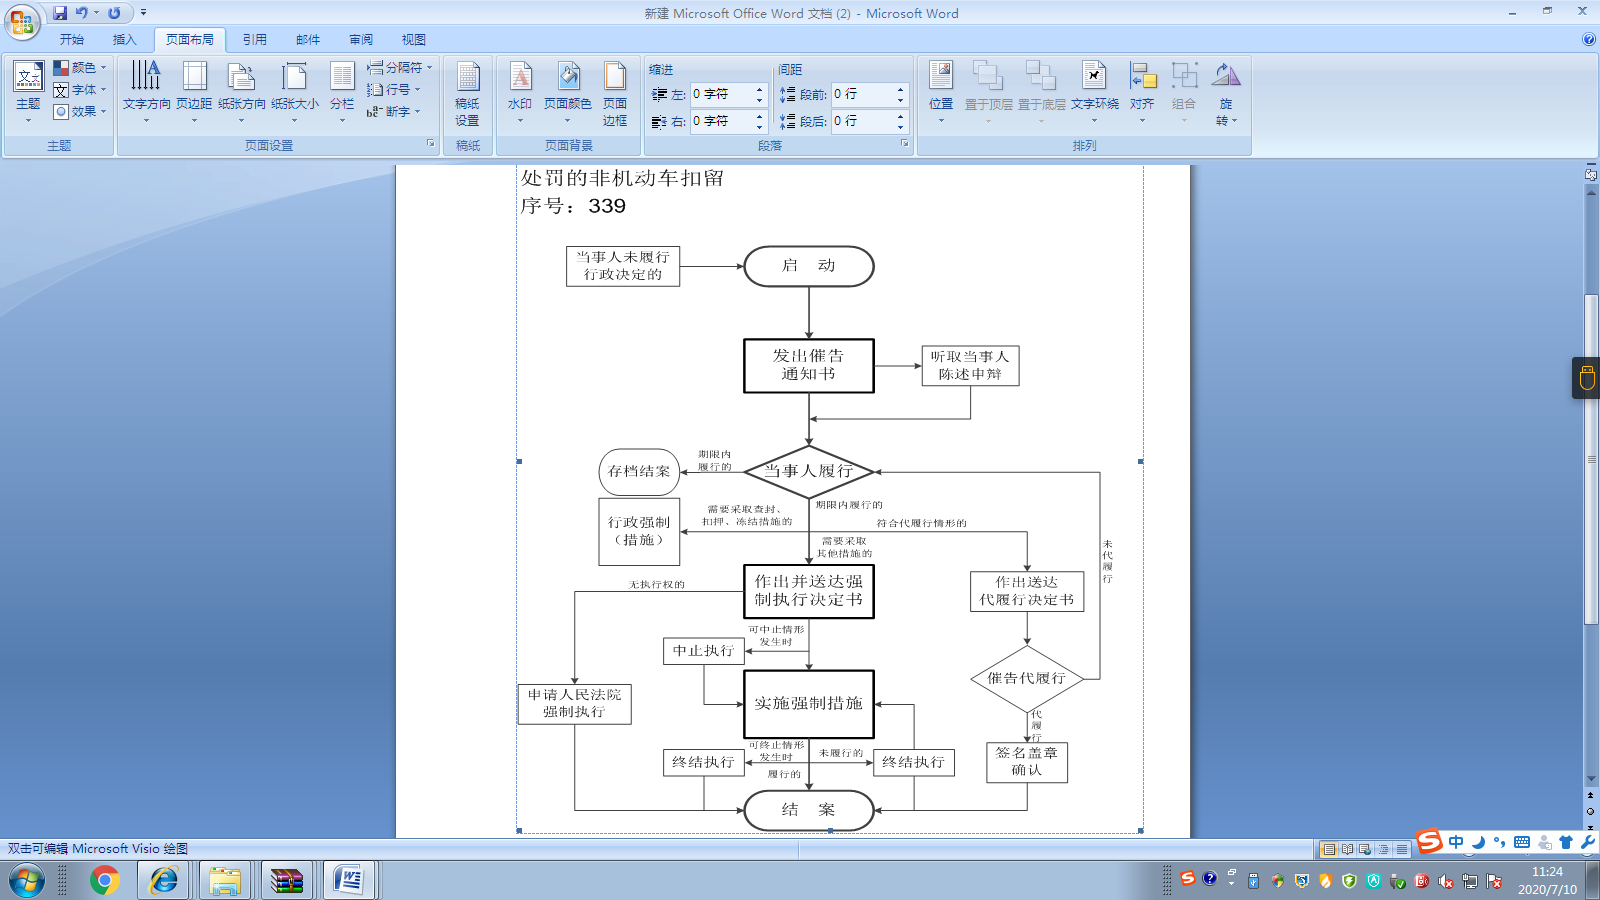Switch to full-screen reading view

(1347, 849)
